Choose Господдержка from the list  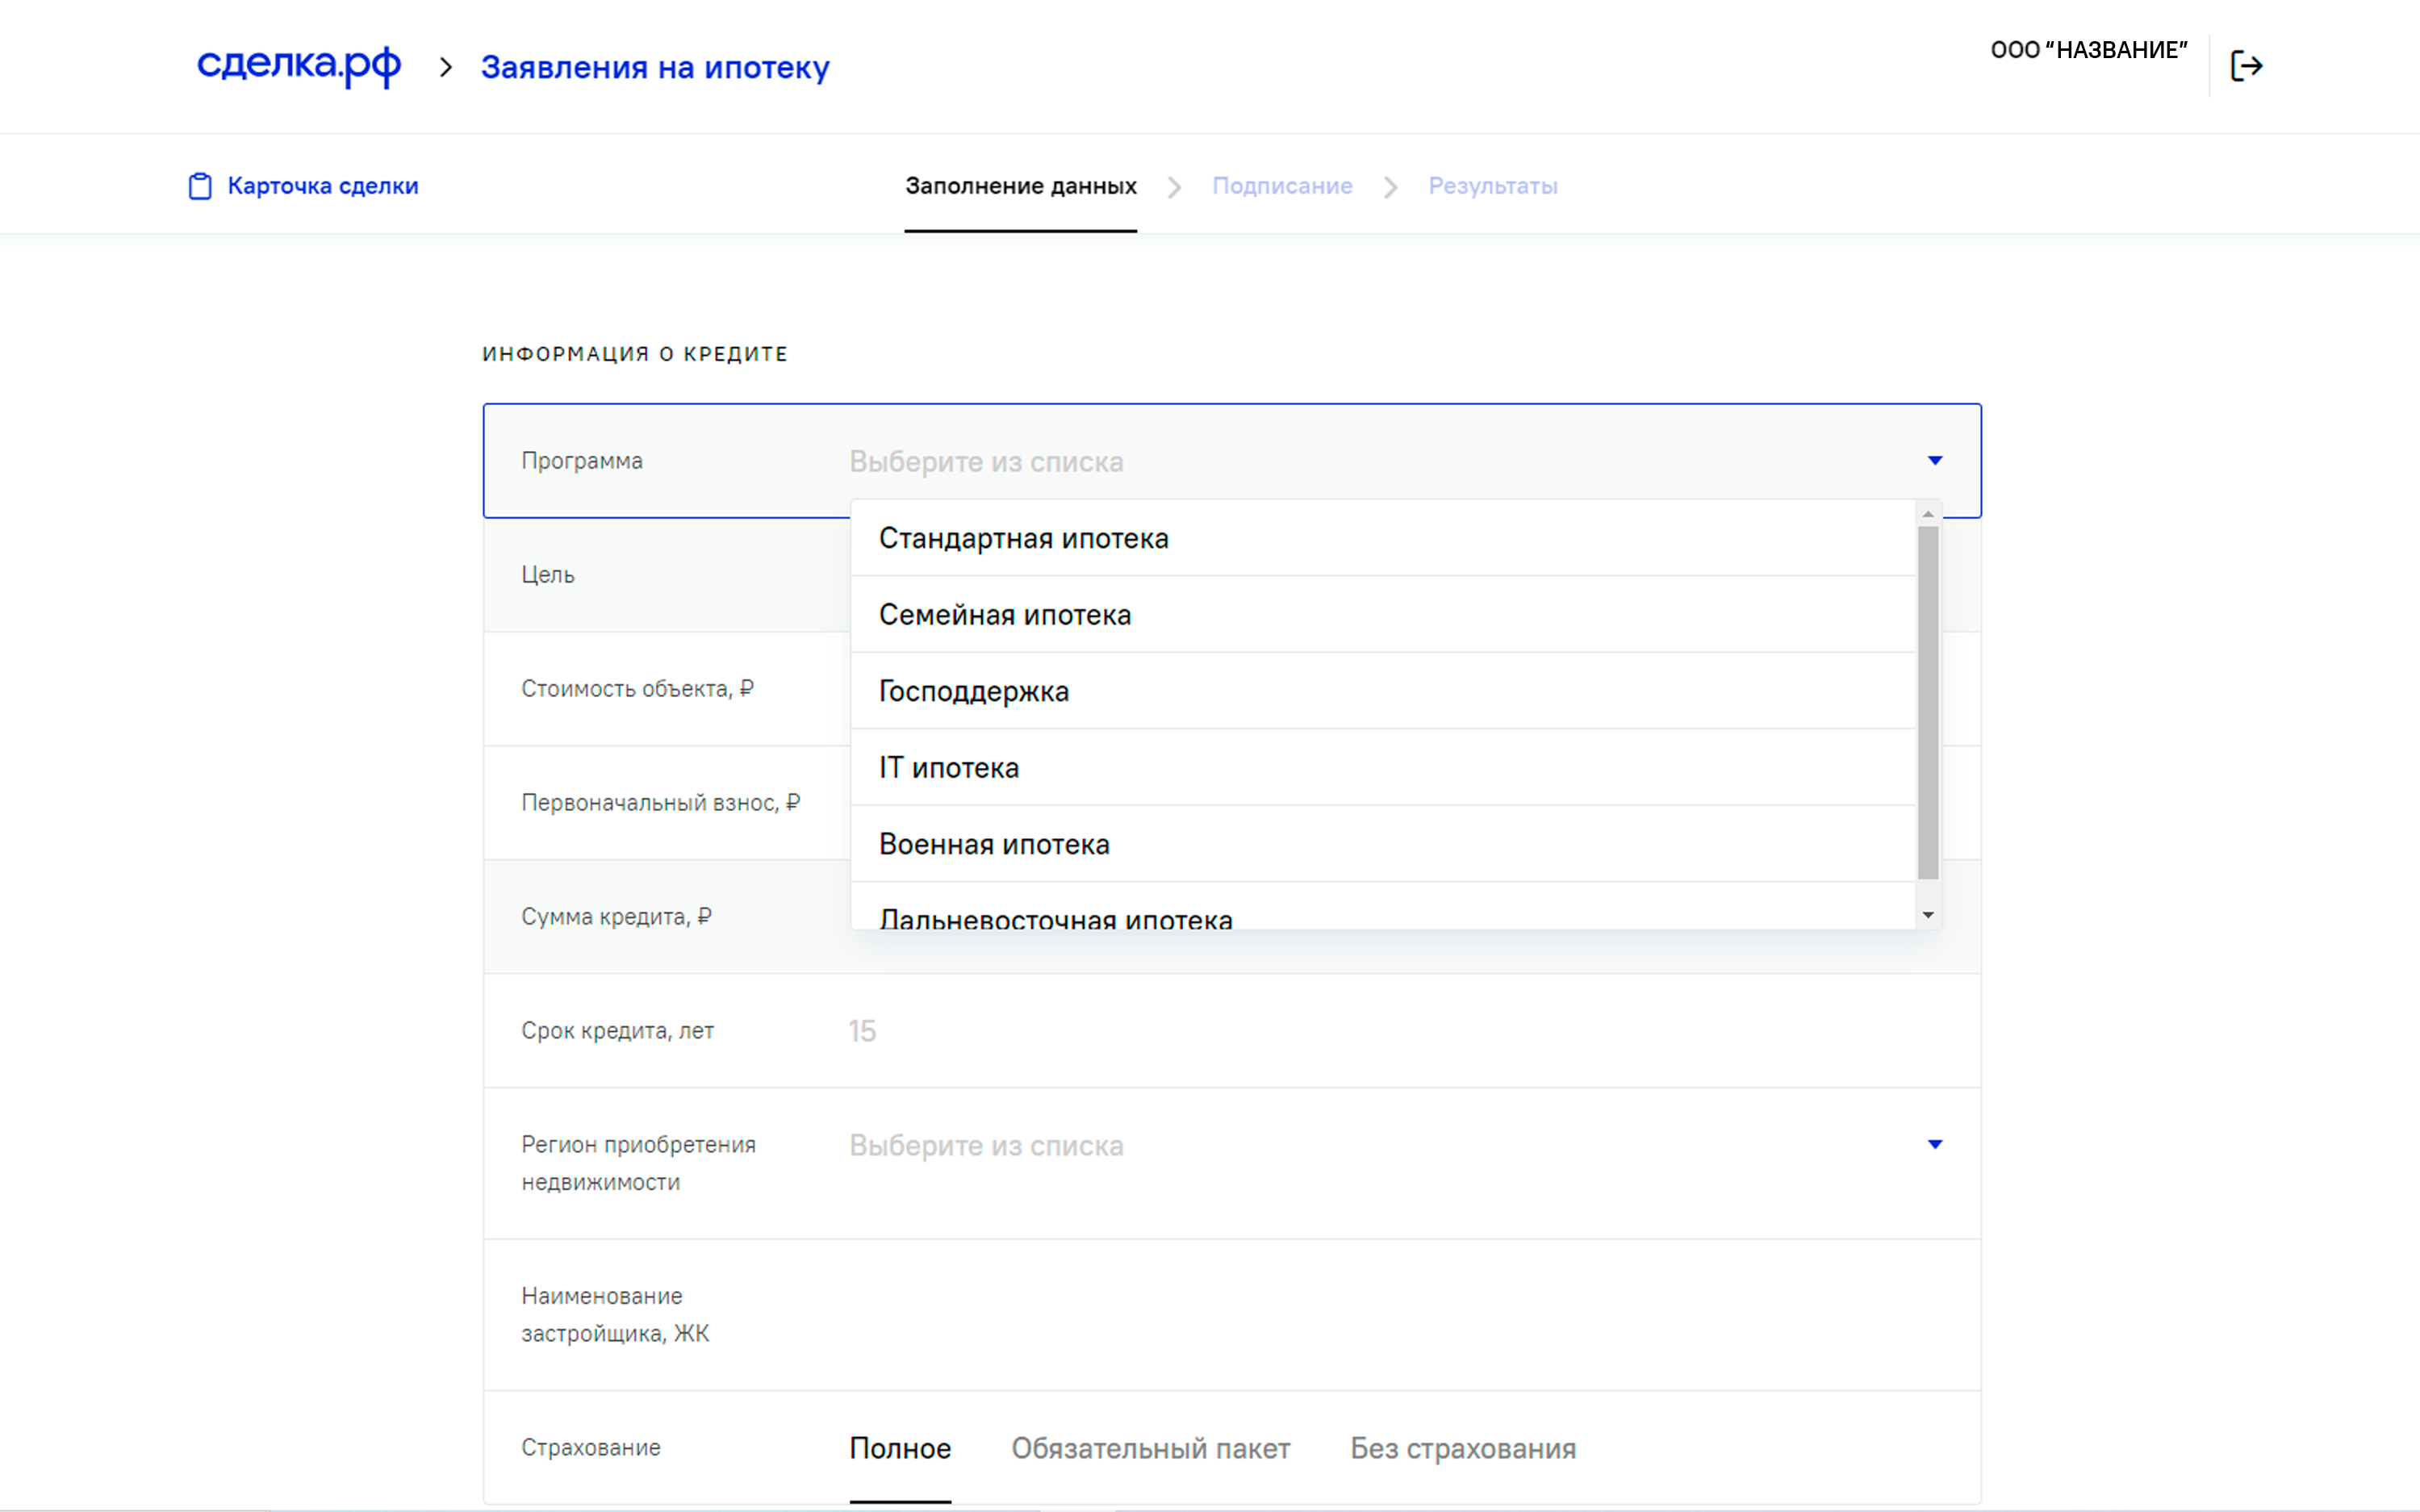pyautogui.click(x=1383, y=691)
